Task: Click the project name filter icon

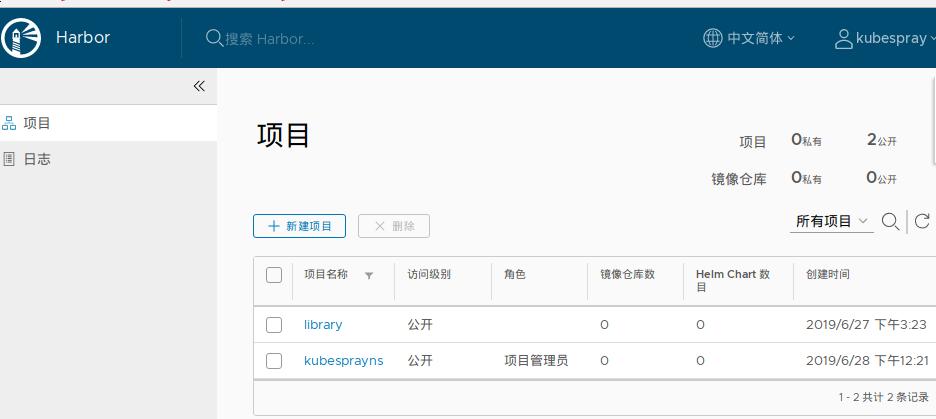Action: pyautogui.click(x=369, y=275)
